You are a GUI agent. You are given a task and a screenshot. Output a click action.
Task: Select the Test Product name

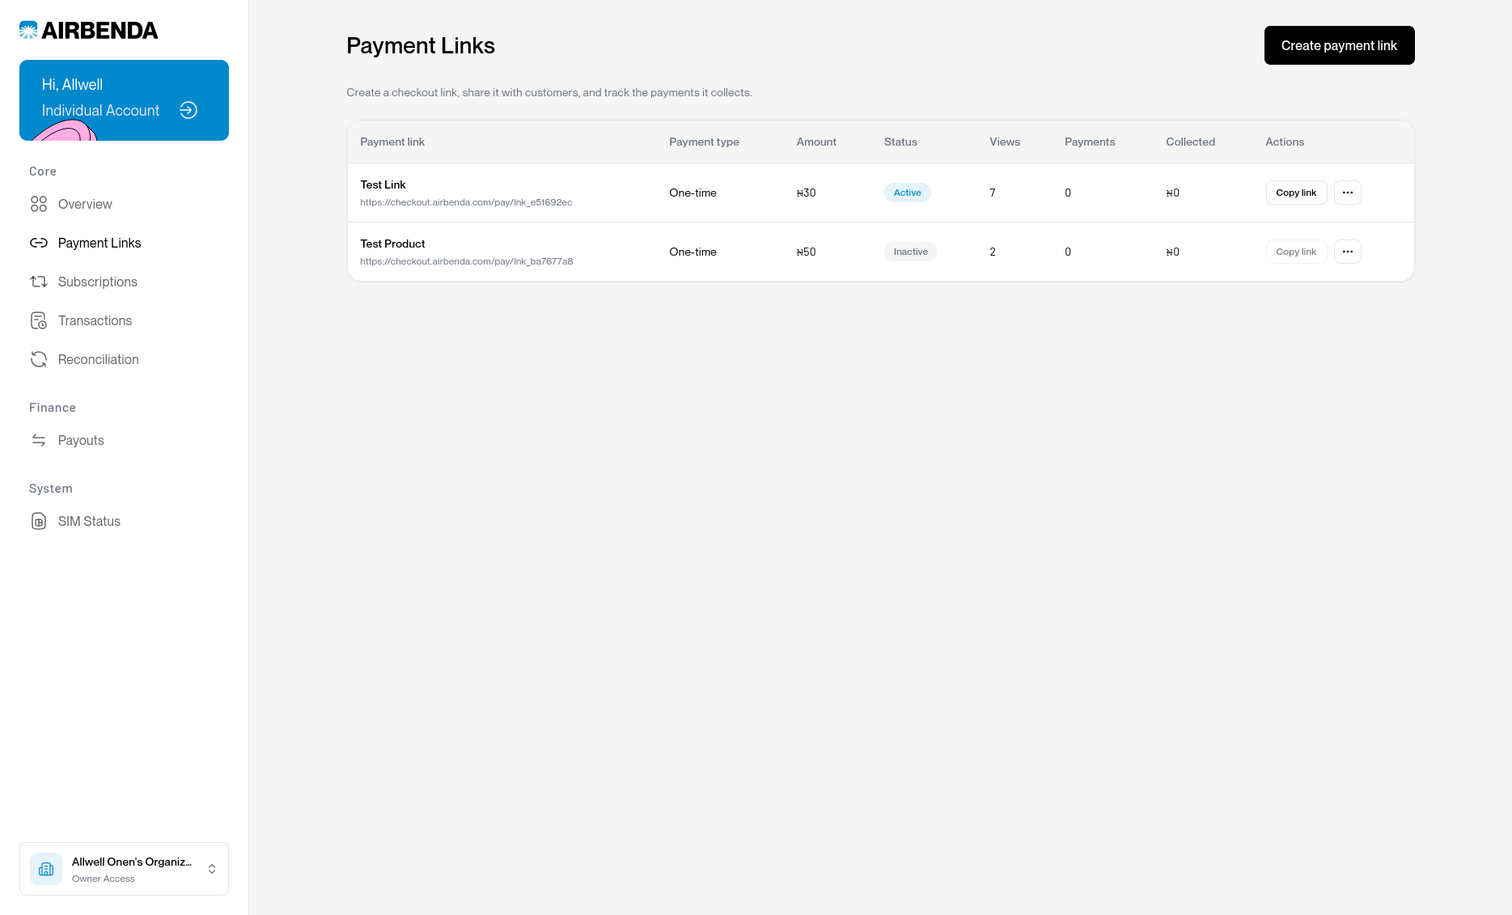(x=392, y=244)
